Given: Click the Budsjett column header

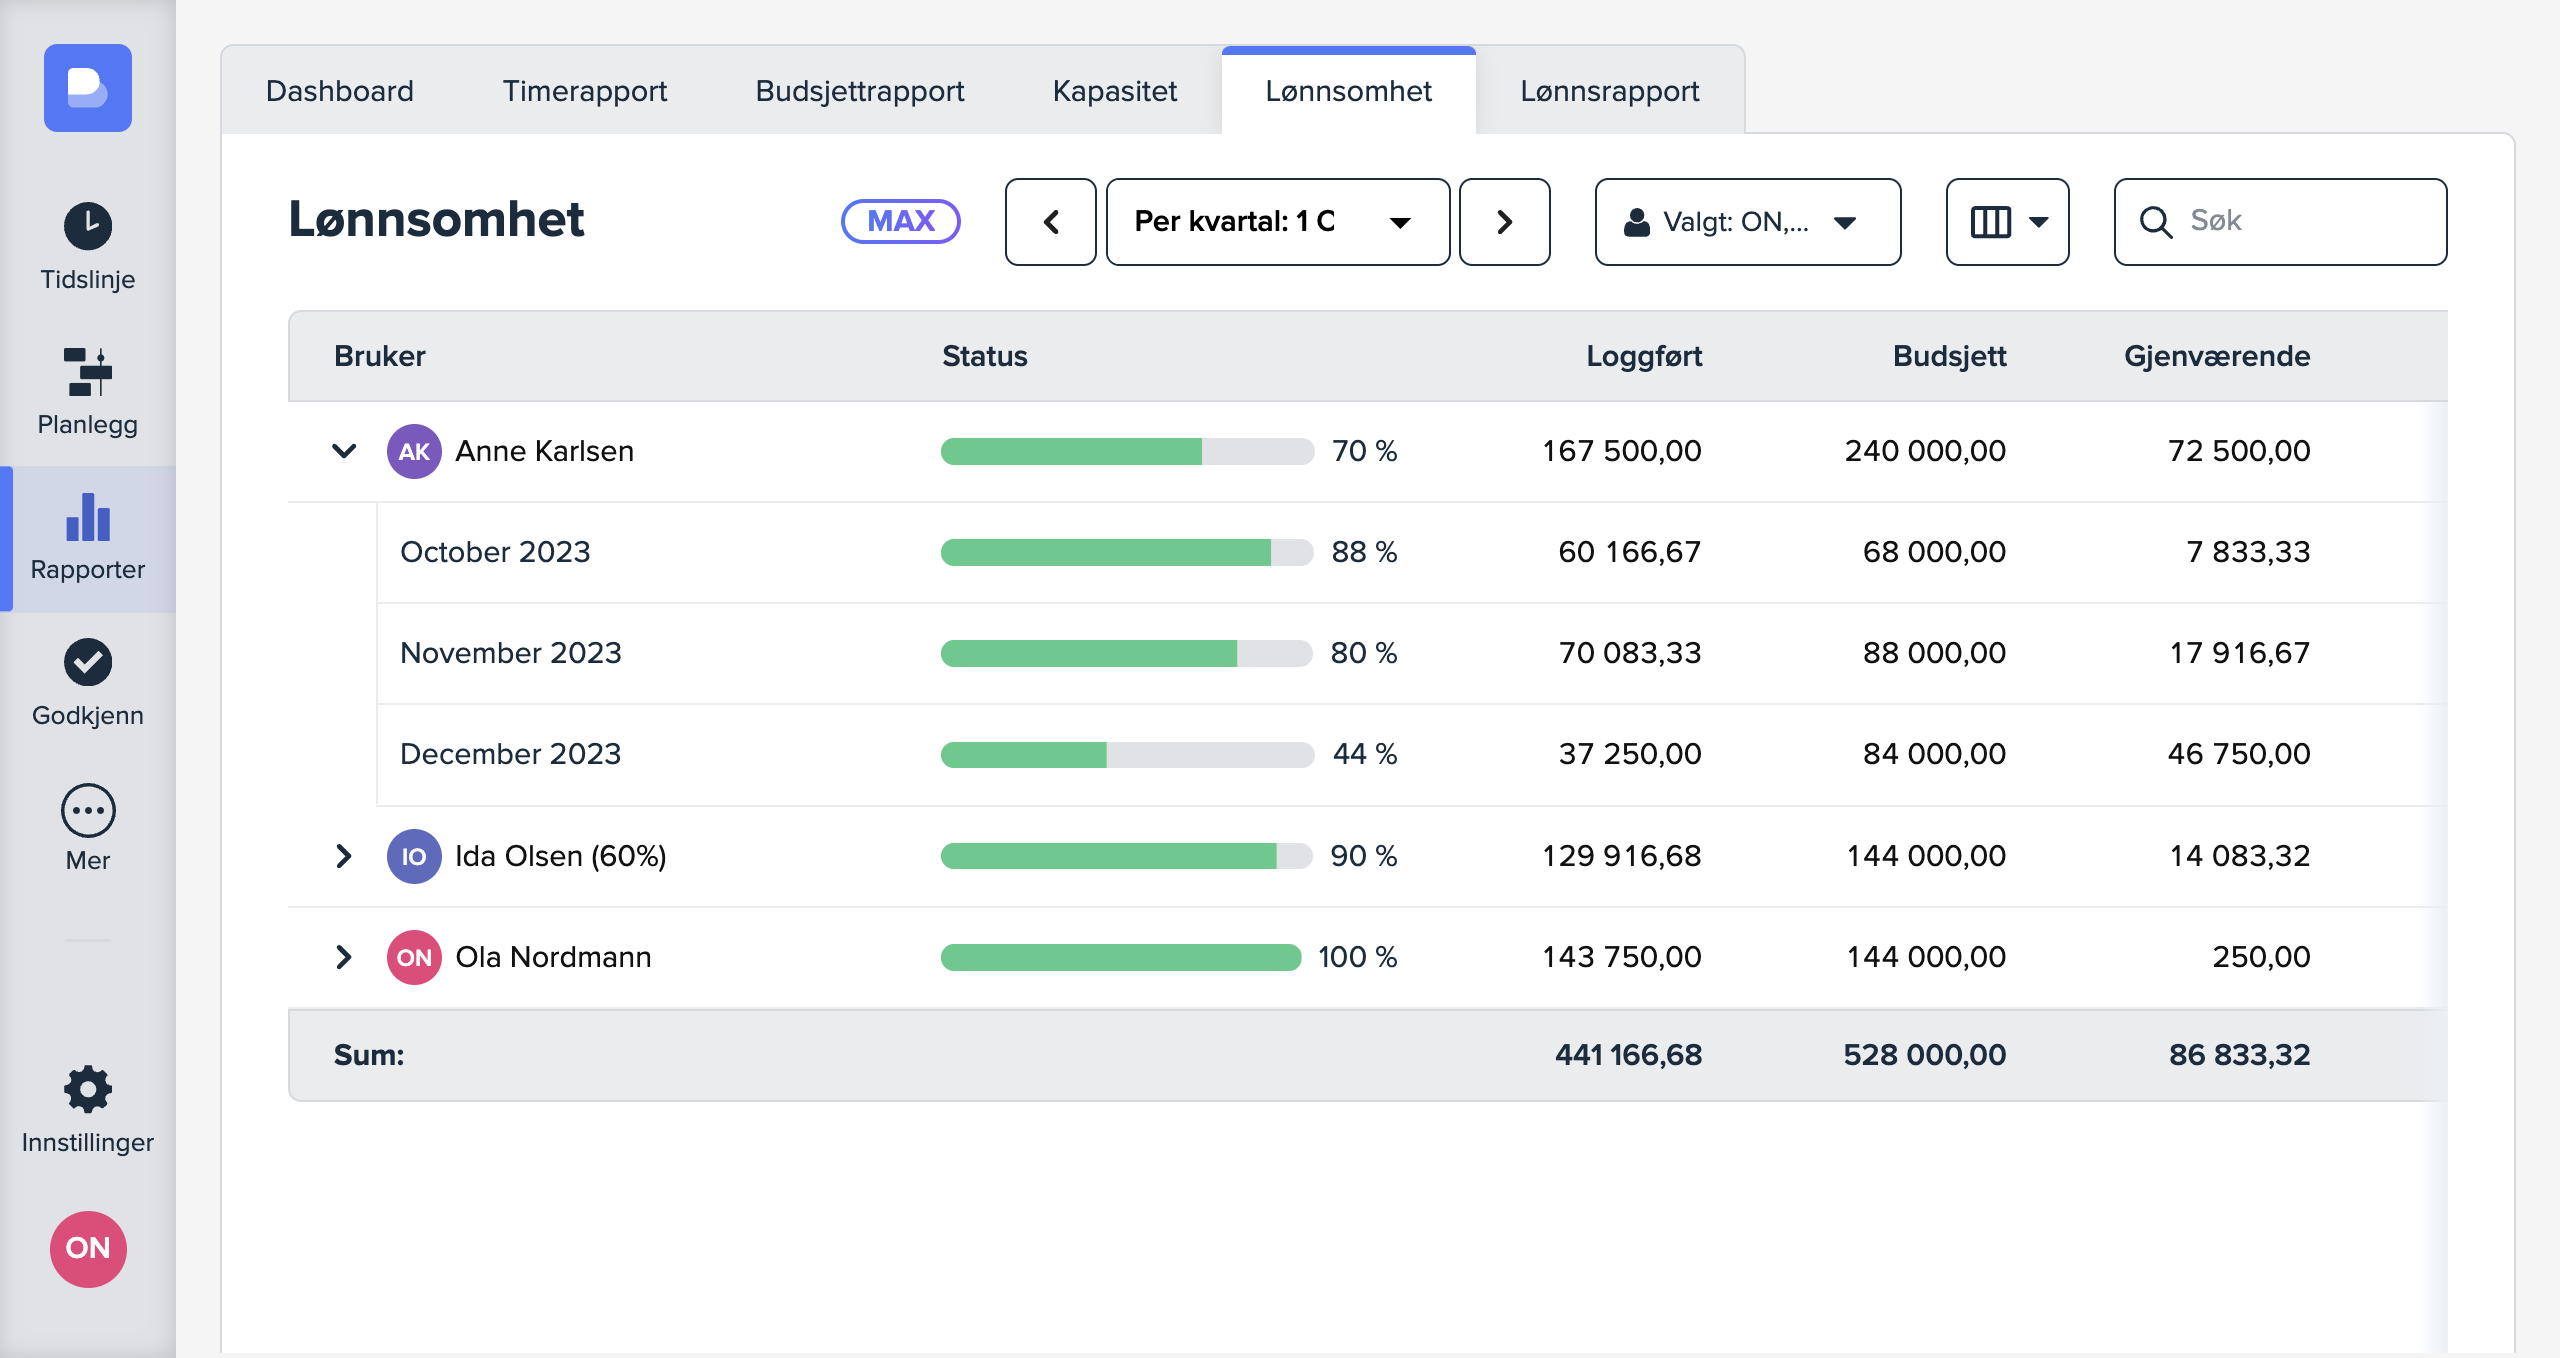Looking at the screenshot, I should click(1949, 356).
